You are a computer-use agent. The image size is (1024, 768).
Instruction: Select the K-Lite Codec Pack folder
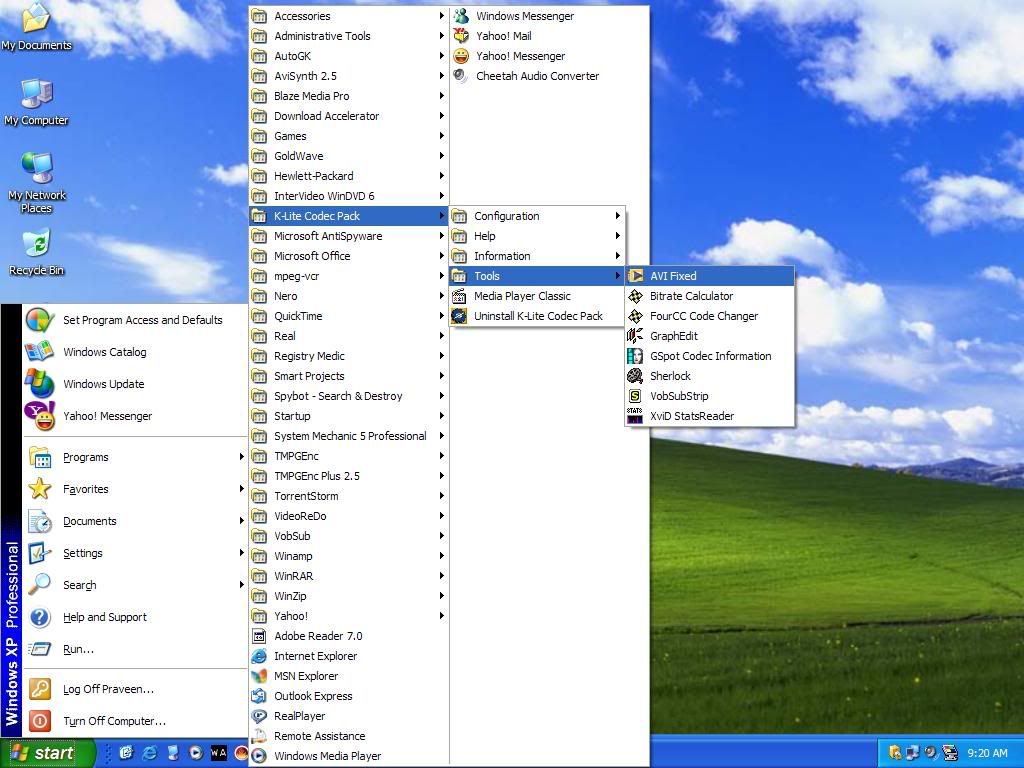click(349, 216)
